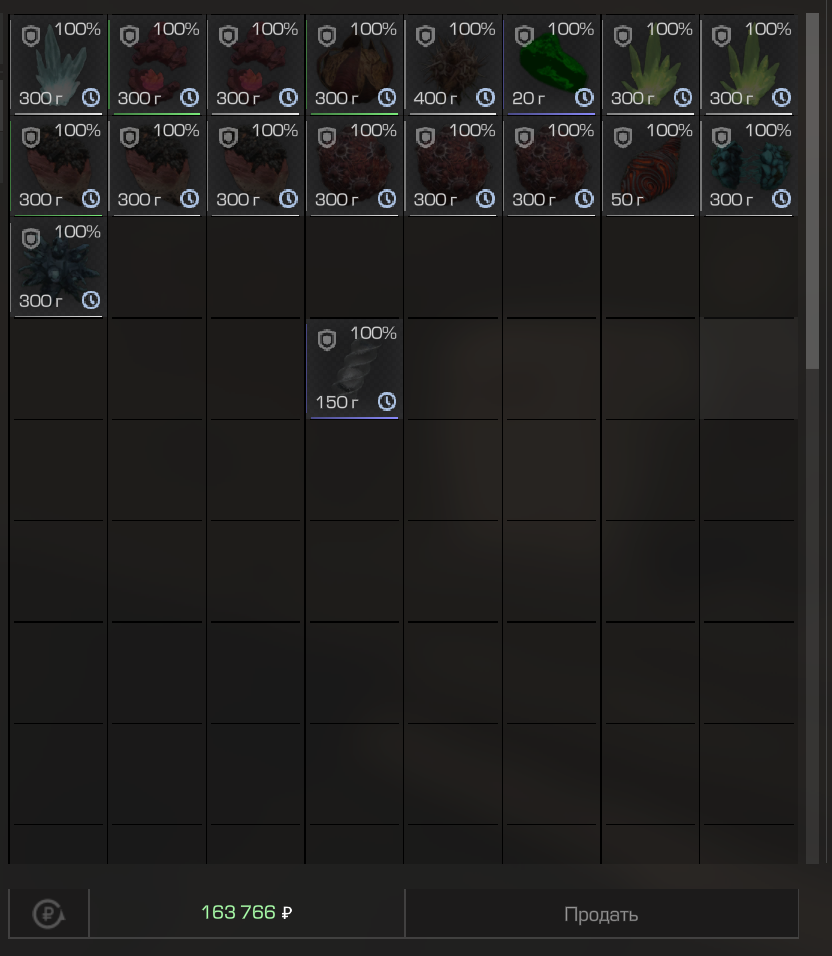832x956 pixels.
Task: Click the 163 766 ₽ total price field
Action: (247, 913)
